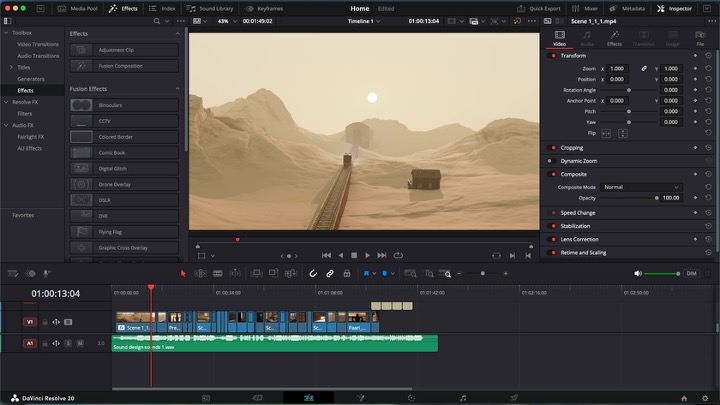Mute audio track A1

pos(80,343)
